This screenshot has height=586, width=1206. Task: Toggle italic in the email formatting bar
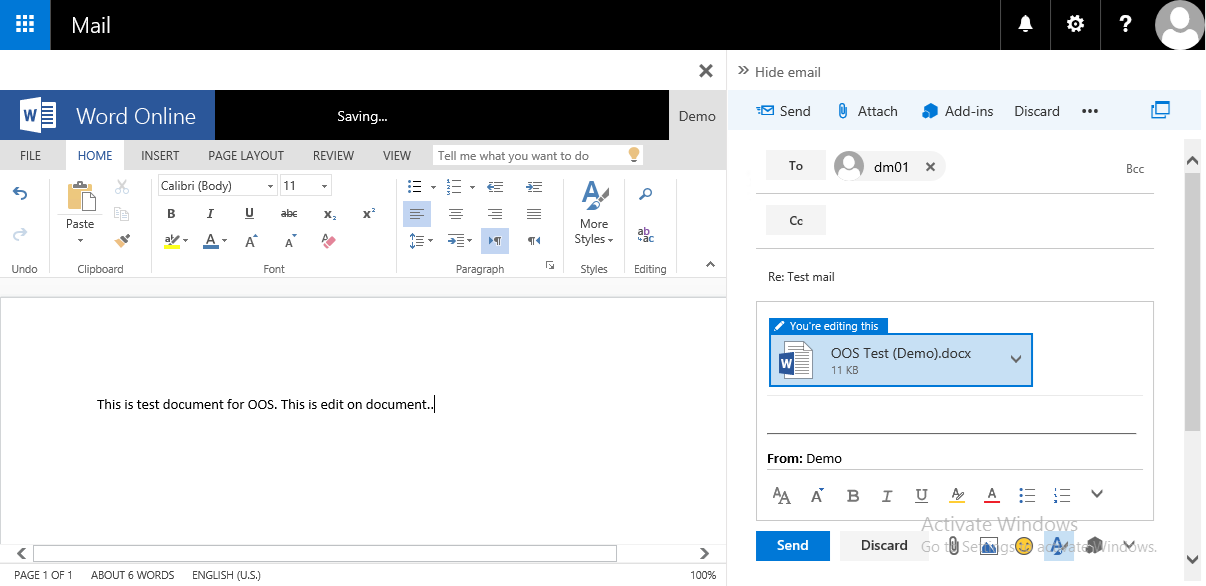[x=887, y=495]
